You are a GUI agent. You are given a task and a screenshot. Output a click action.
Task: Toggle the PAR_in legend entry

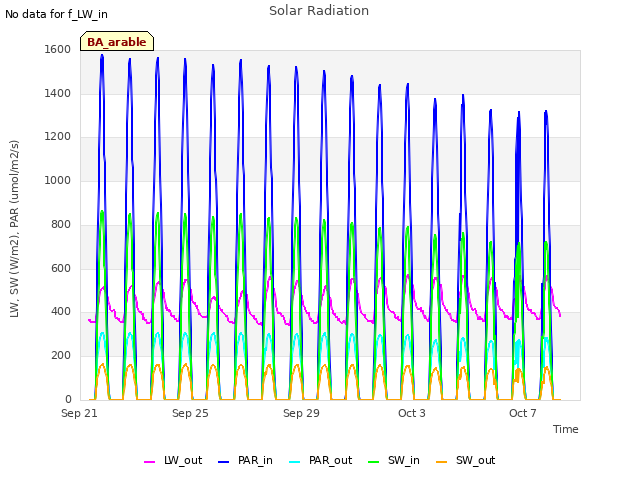[245, 461]
